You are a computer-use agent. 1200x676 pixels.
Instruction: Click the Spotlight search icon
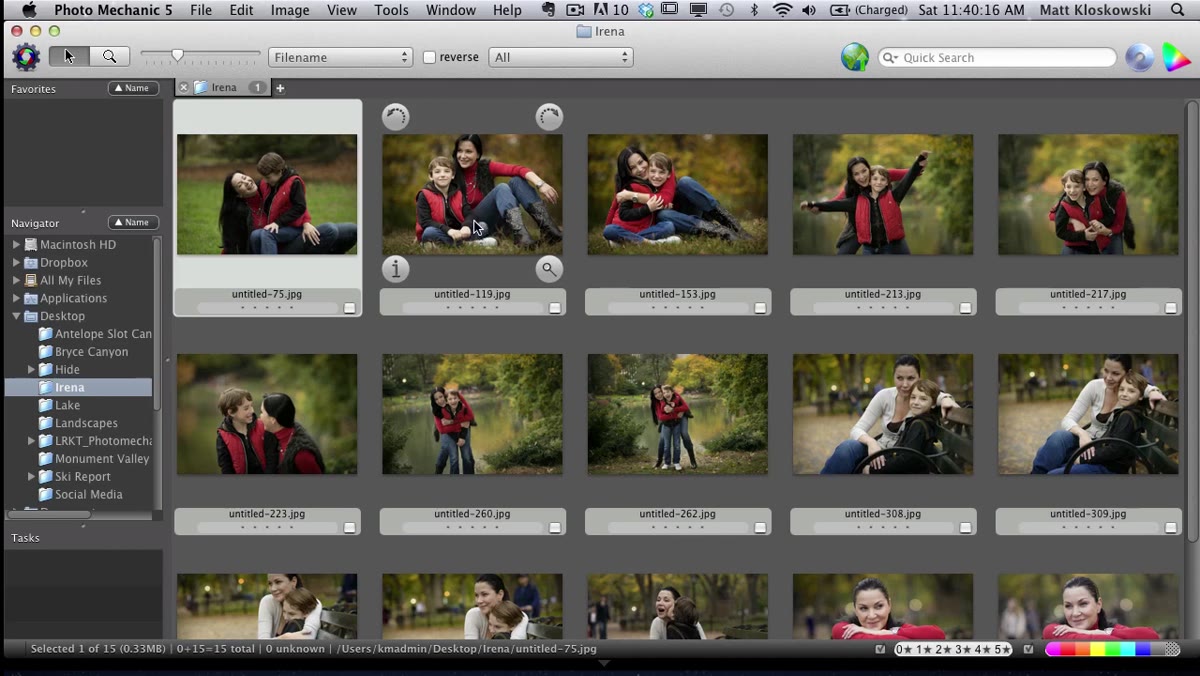click(1177, 10)
